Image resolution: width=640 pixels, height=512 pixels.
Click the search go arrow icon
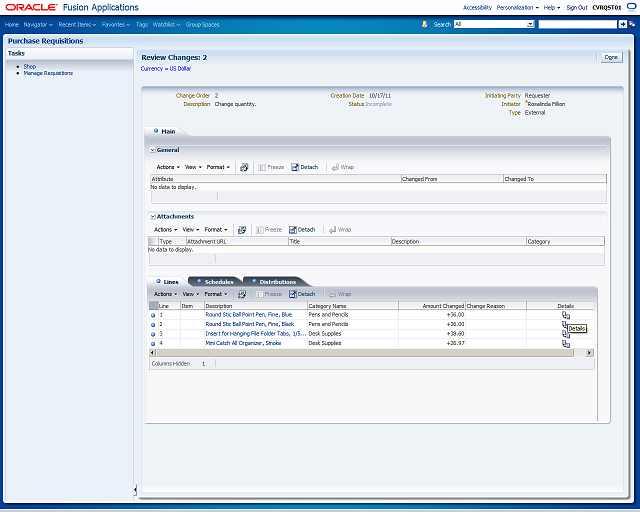(622, 24)
